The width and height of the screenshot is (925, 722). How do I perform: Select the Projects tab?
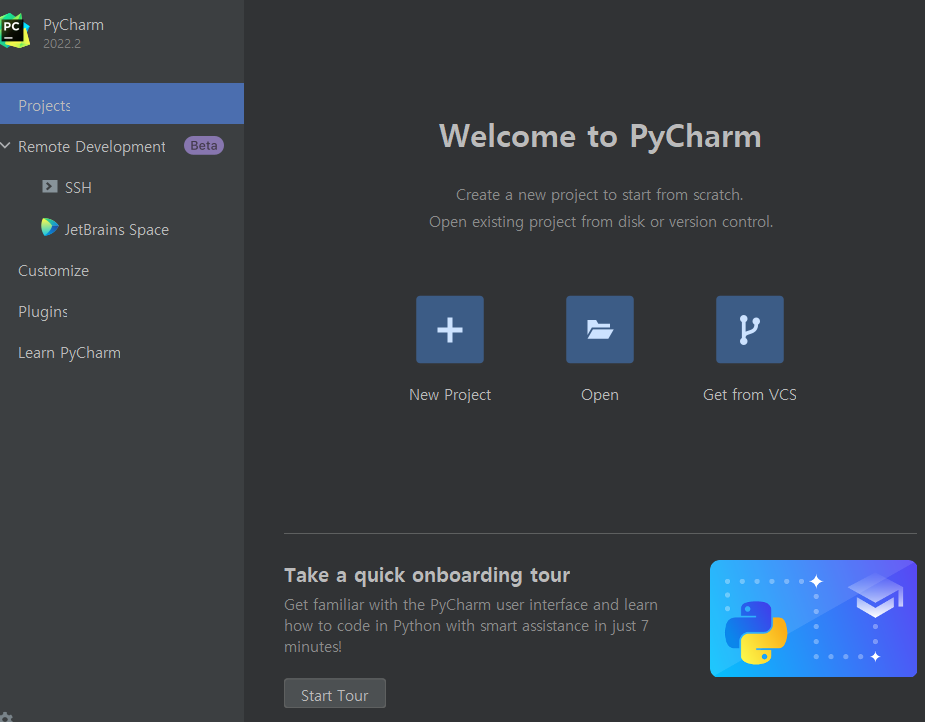(x=122, y=104)
